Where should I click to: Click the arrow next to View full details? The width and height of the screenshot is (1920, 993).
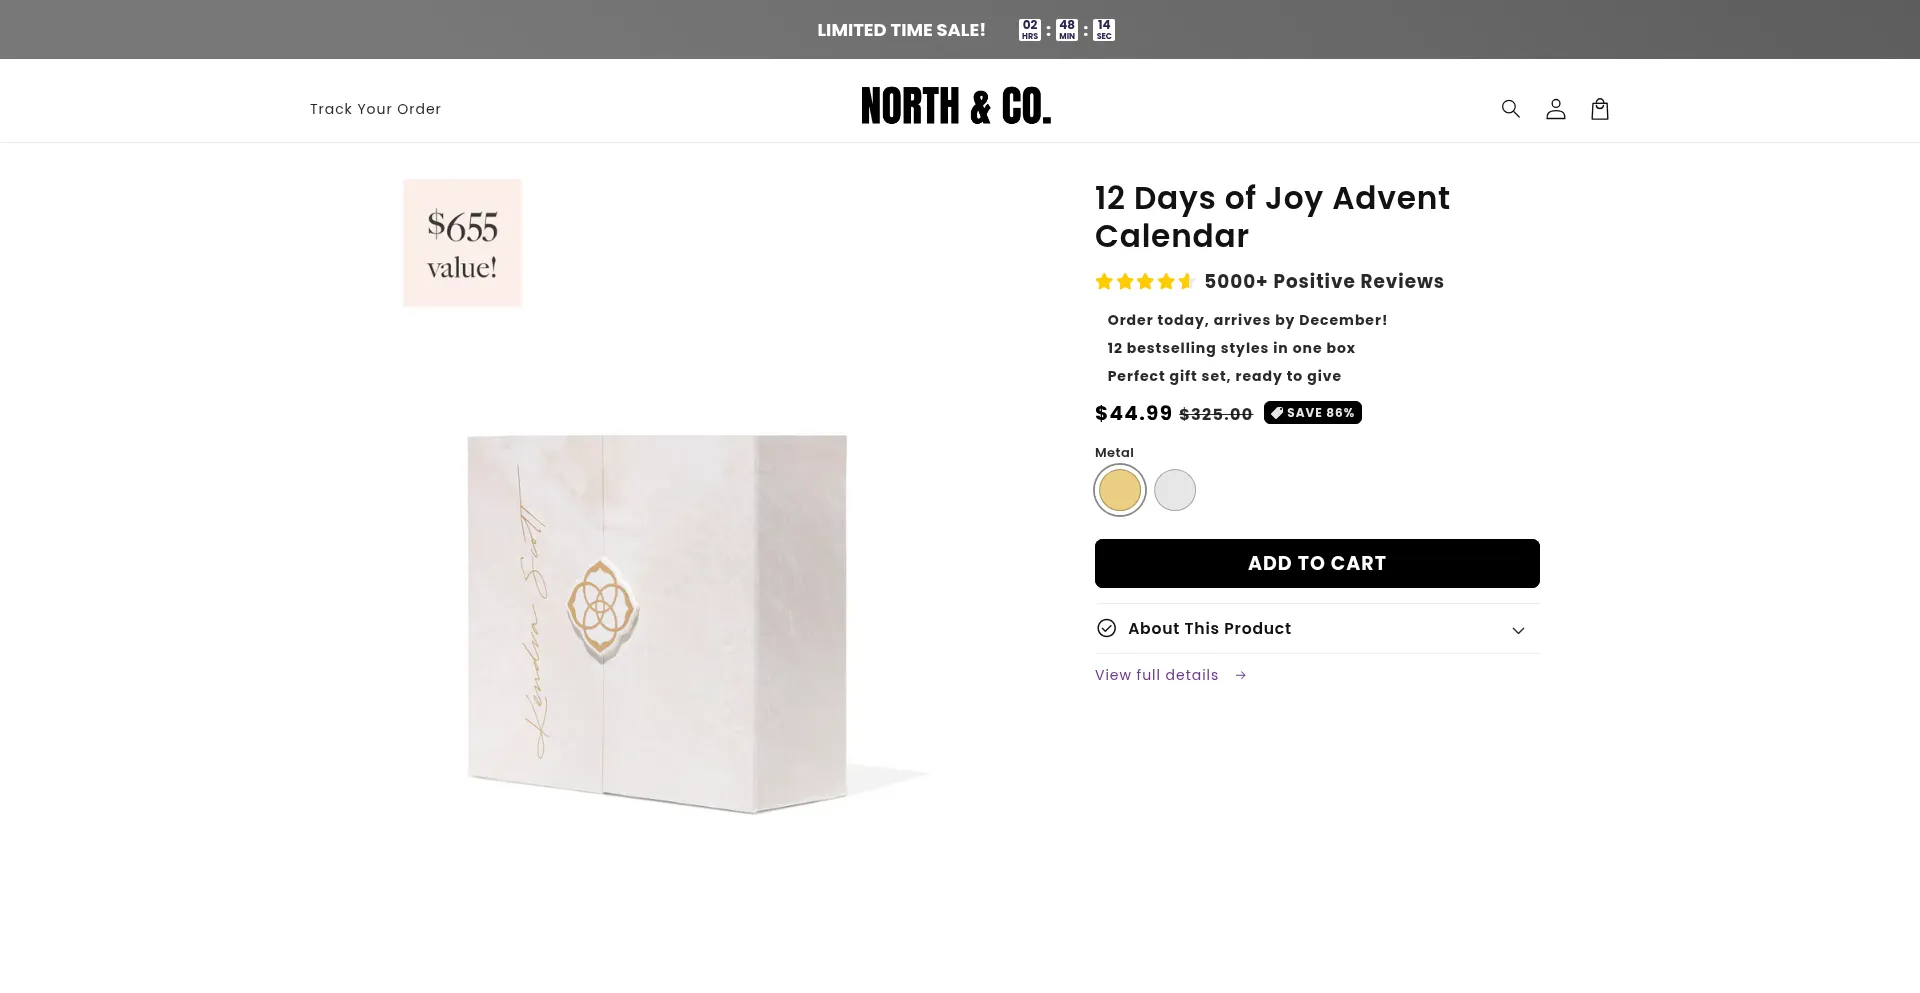click(x=1241, y=675)
